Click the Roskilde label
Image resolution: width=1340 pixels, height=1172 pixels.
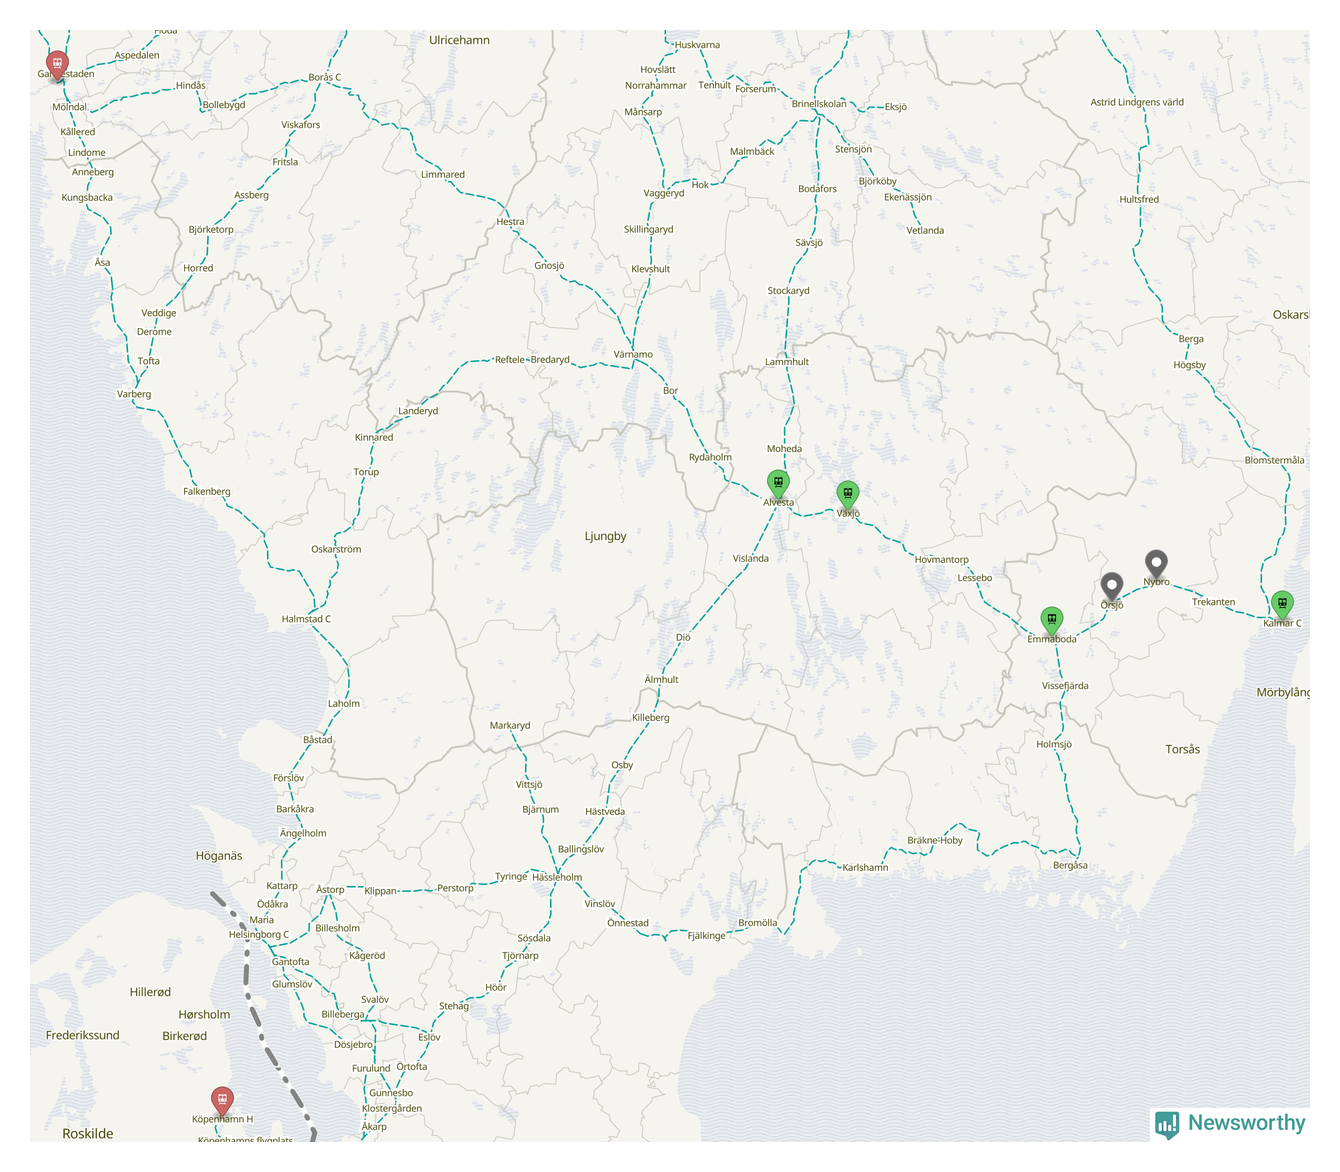pyautogui.click(x=88, y=1134)
